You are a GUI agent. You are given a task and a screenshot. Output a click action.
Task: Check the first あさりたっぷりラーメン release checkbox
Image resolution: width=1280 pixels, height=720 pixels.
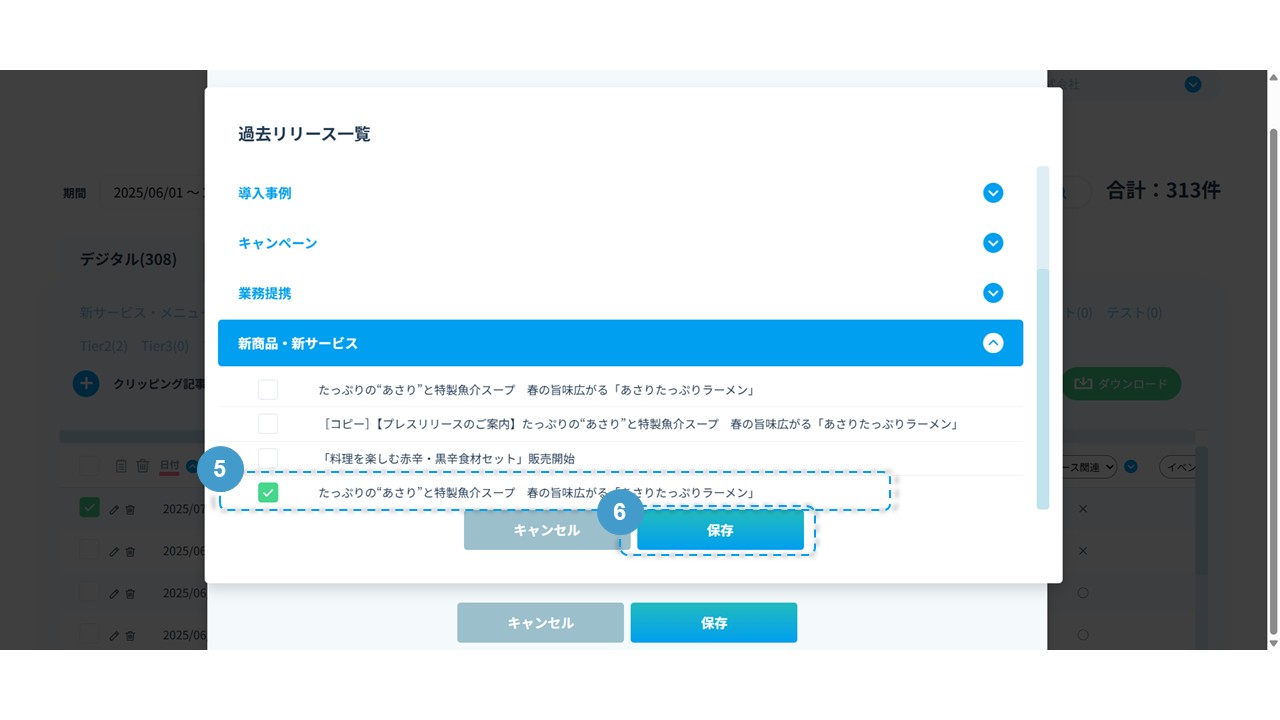(268, 390)
